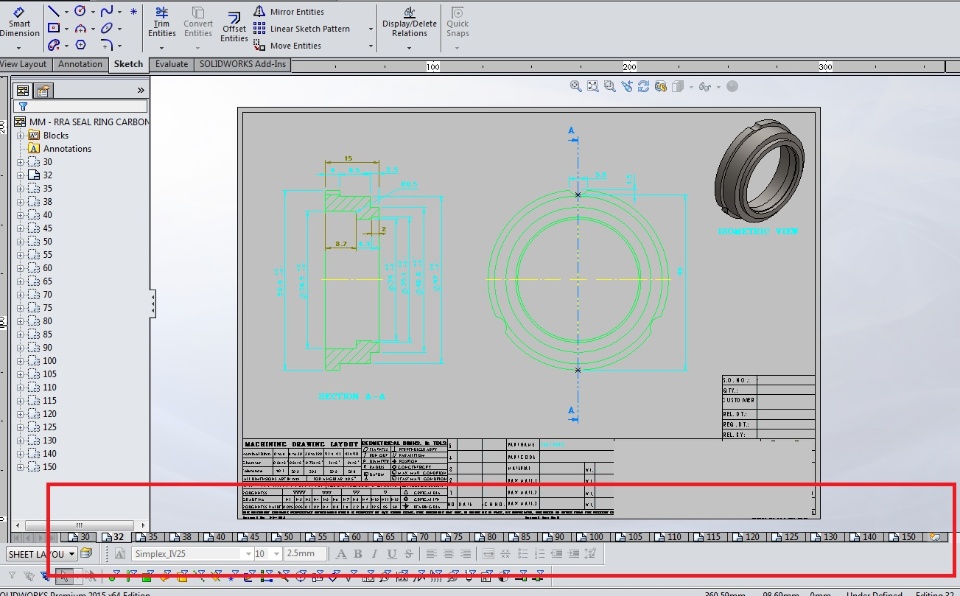Open the SHEET LAYOUT layer dropdown
The image size is (960, 596).
coord(71,554)
